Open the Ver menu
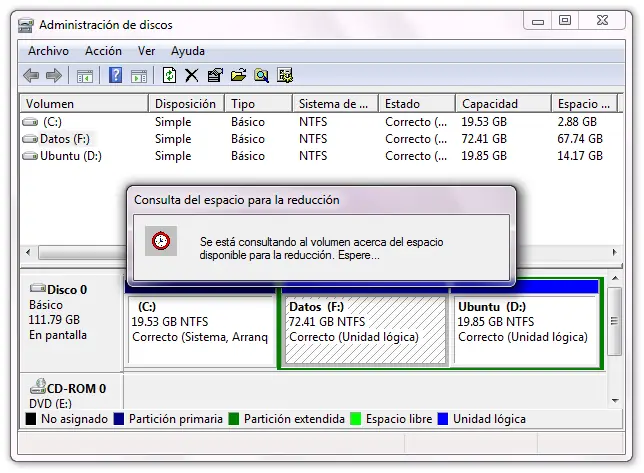Viewport: 644px width, 473px height. 146,51
